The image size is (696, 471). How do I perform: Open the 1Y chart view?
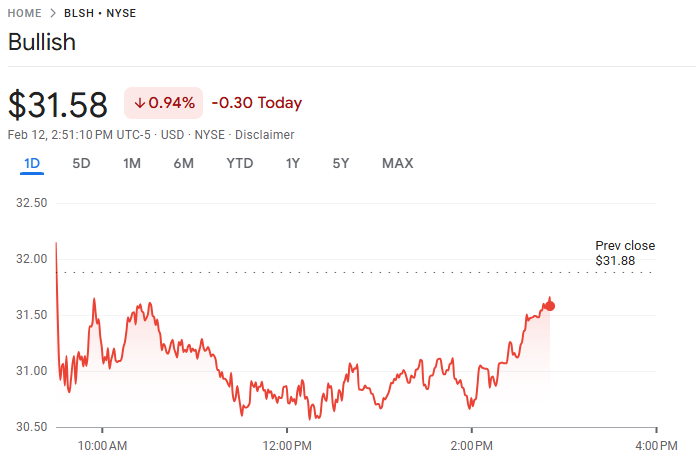pos(293,163)
